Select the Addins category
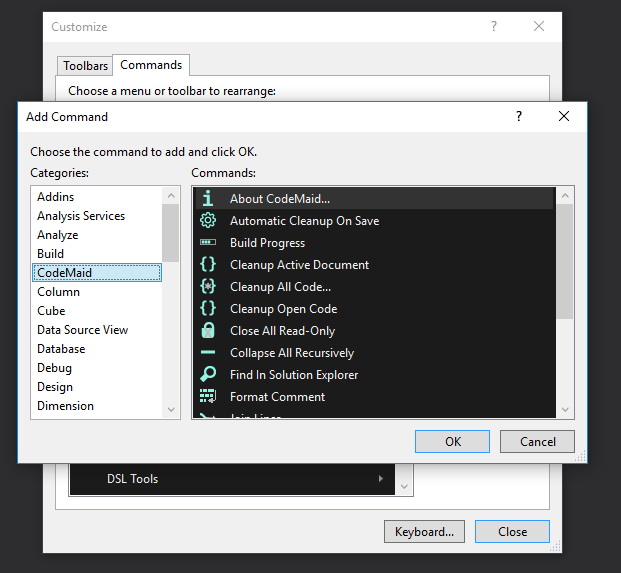This screenshot has height=573, width=621. [x=97, y=196]
